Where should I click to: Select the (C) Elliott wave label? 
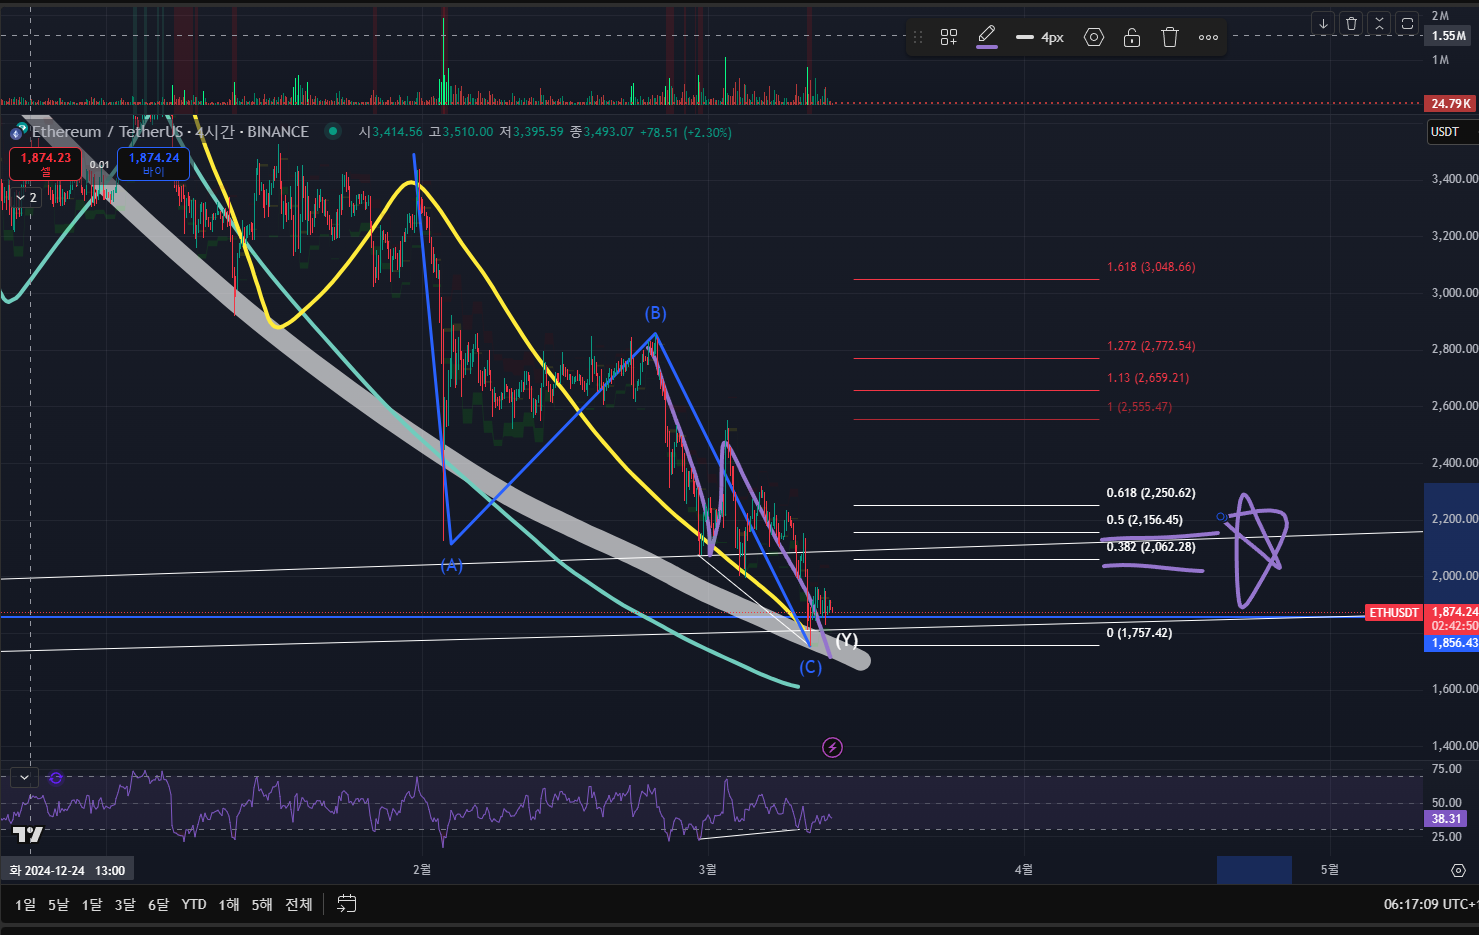coord(810,667)
